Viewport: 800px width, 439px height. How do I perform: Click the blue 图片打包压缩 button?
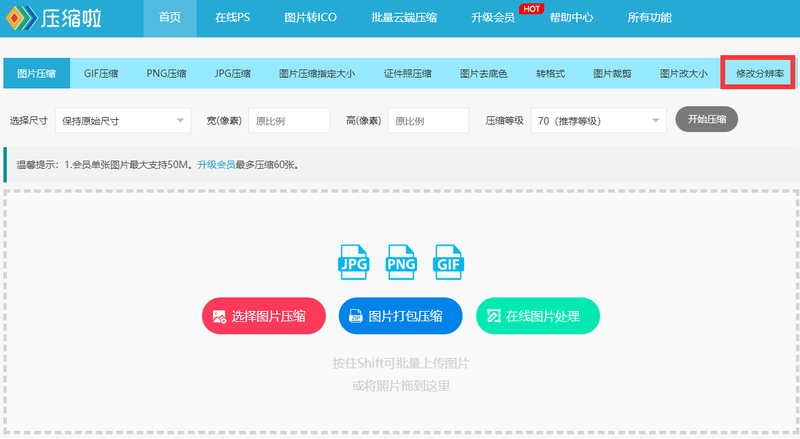pyautogui.click(x=401, y=316)
